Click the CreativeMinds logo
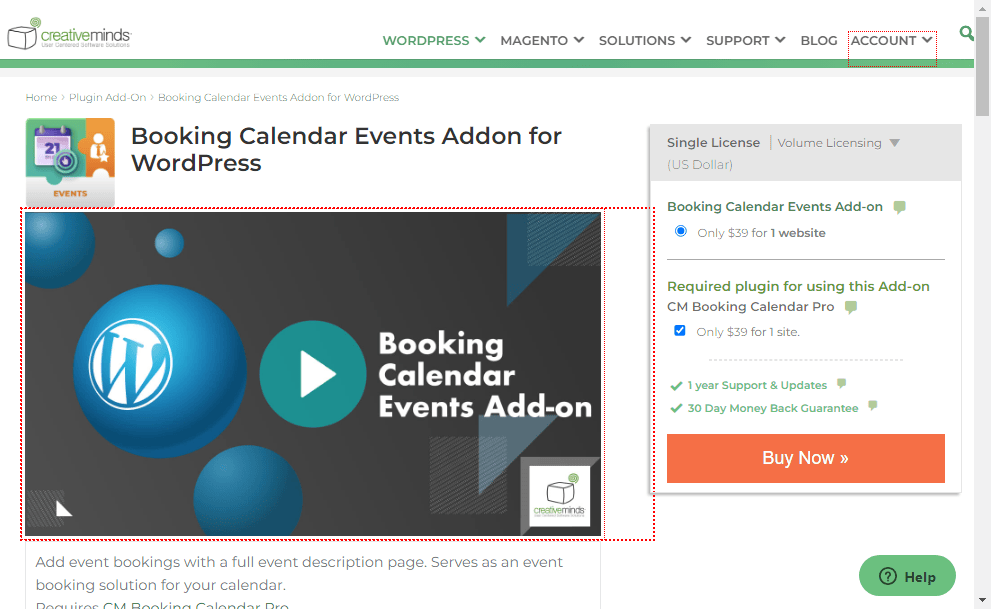 [x=69, y=34]
